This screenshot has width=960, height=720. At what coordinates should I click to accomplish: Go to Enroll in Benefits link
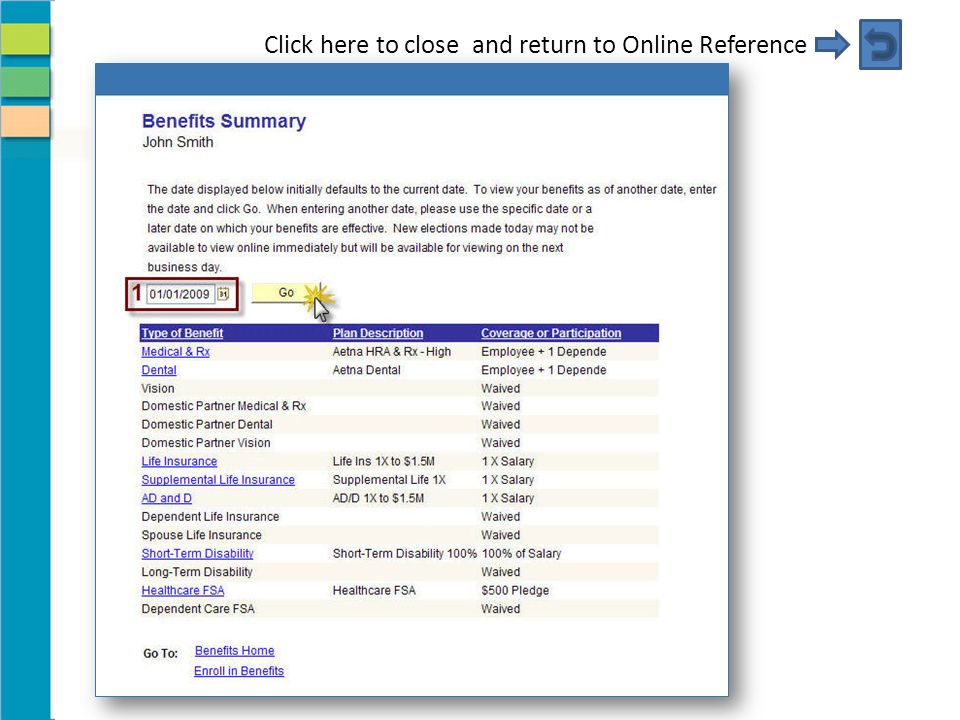[239, 670]
